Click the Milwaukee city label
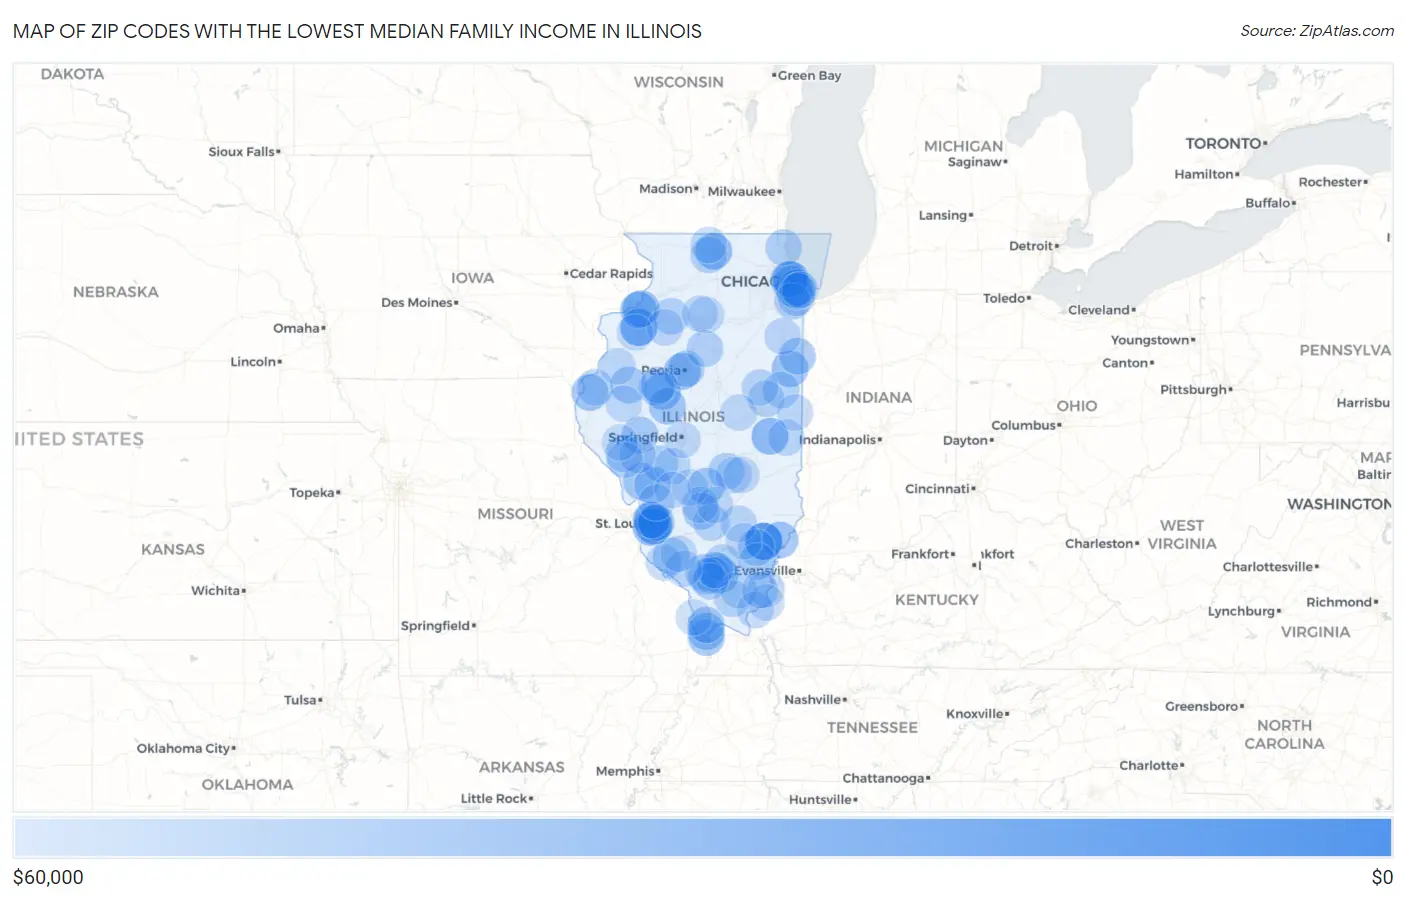This screenshot has height=899, width=1406. point(744,191)
